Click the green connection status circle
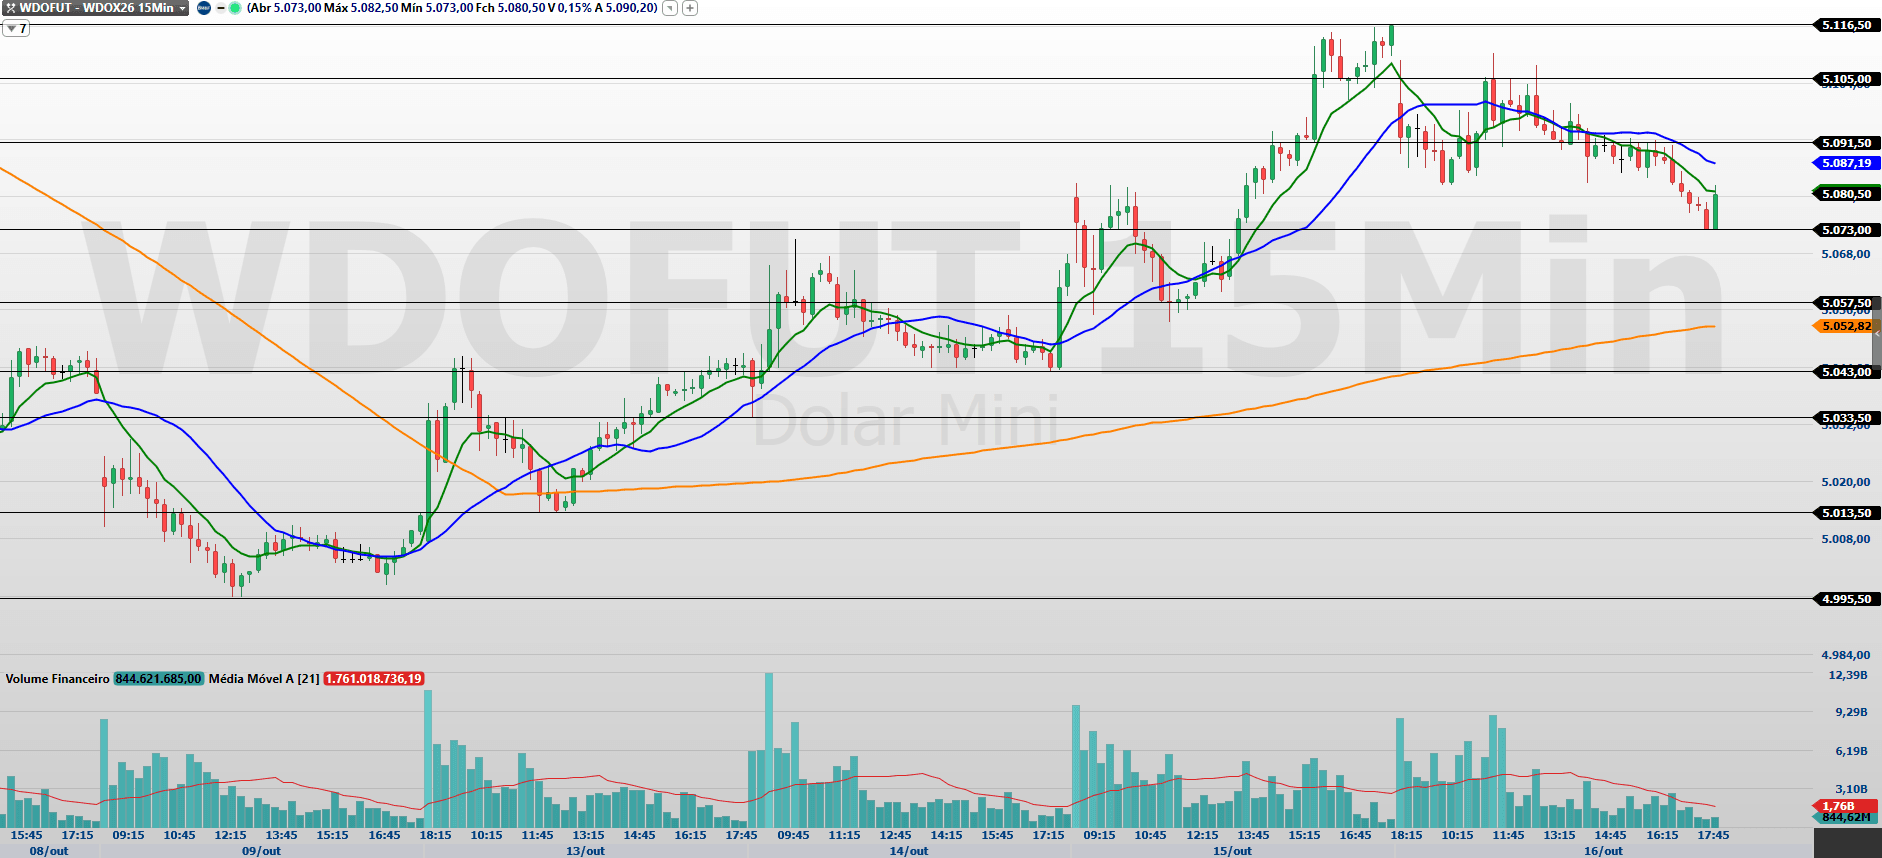1882x858 pixels. click(235, 8)
